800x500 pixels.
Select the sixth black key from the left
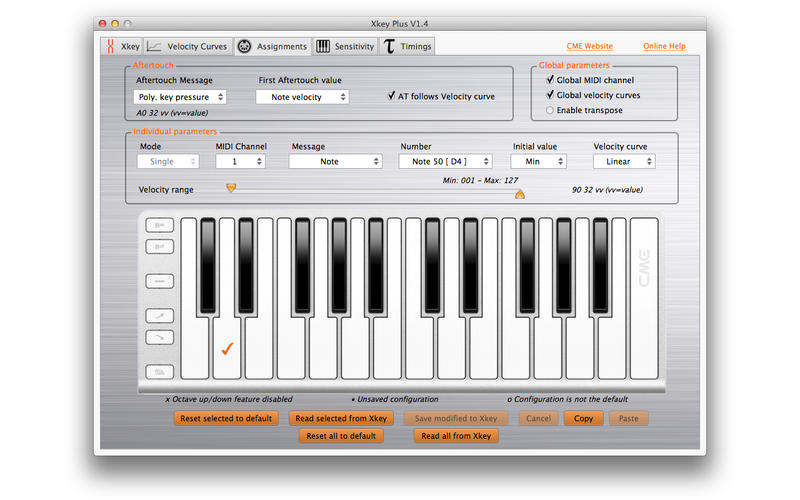tap(433, 265)
